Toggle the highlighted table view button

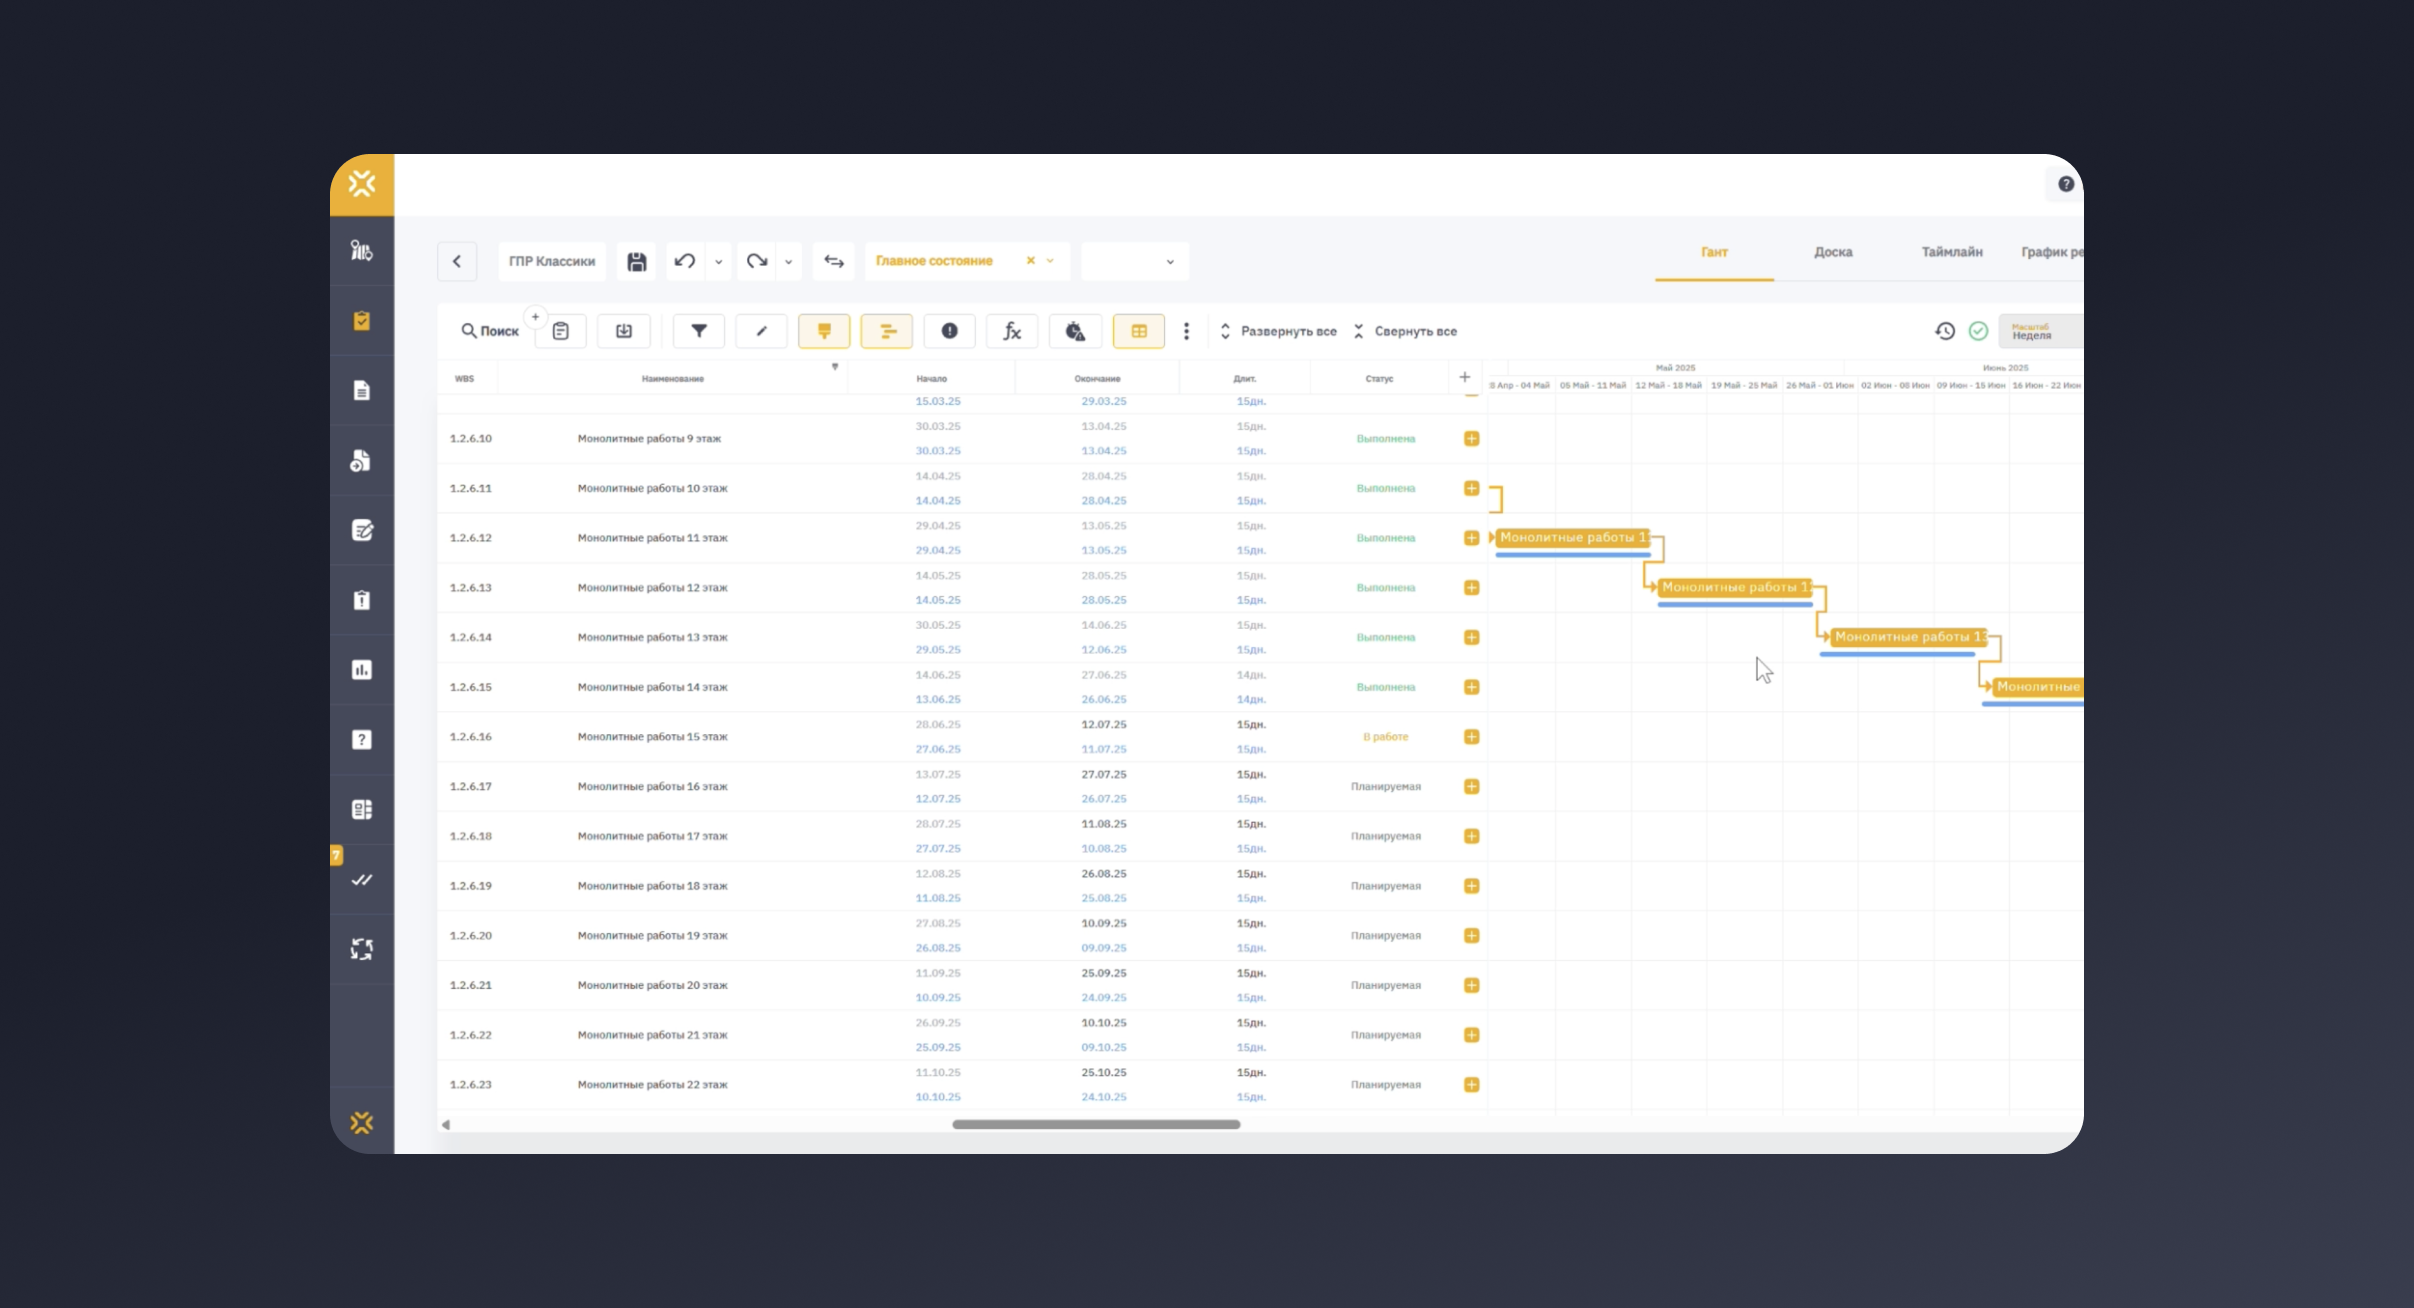1138,331
